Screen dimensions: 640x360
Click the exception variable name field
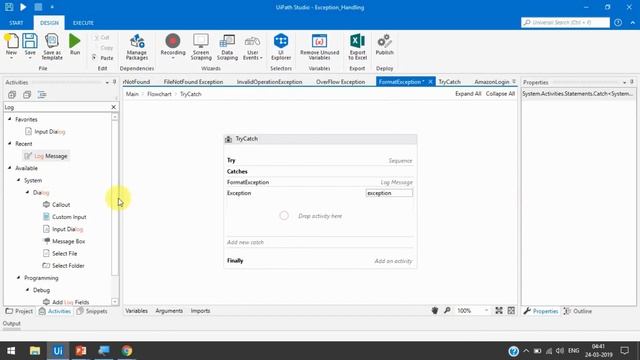pos(389,193)
